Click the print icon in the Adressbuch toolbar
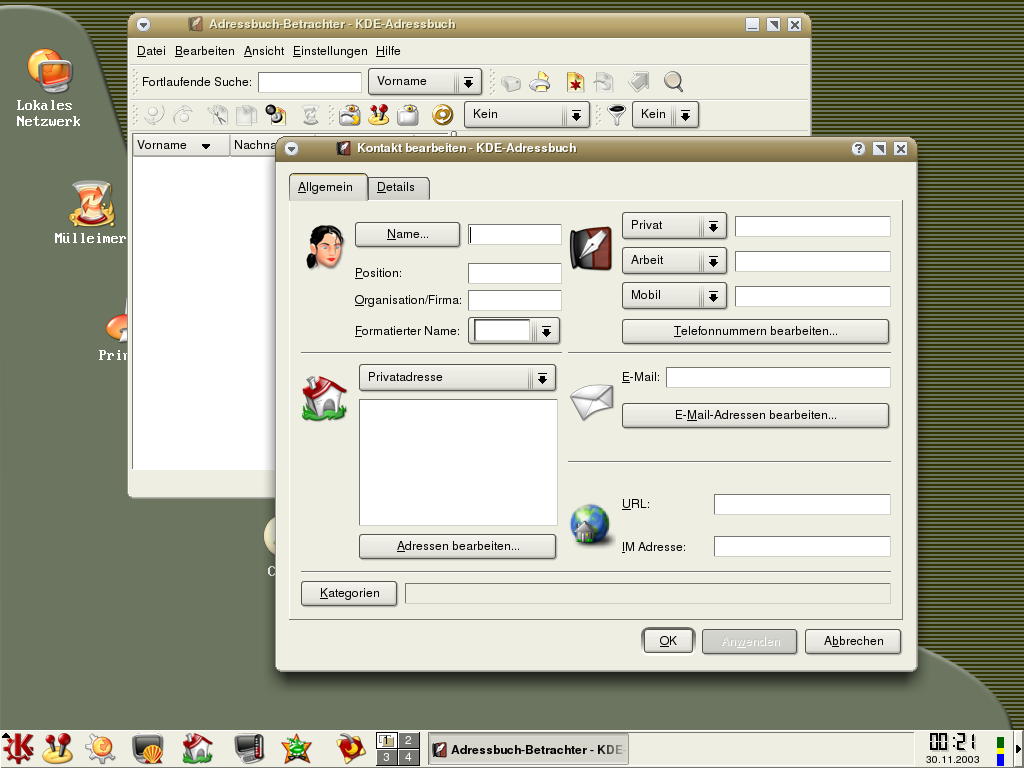This screenshot has height=768, width=1024. (x=540, y=82)
